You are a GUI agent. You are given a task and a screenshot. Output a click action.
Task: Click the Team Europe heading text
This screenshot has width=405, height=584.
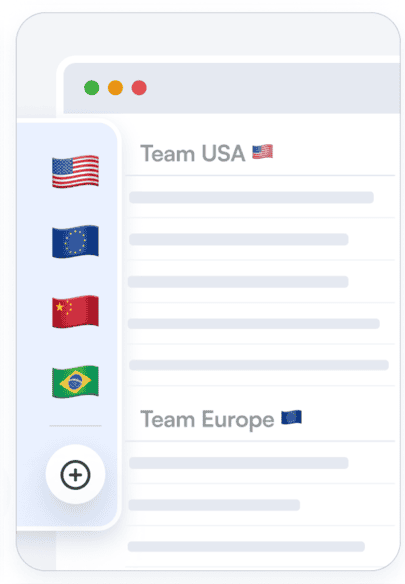tap(207, 420)
